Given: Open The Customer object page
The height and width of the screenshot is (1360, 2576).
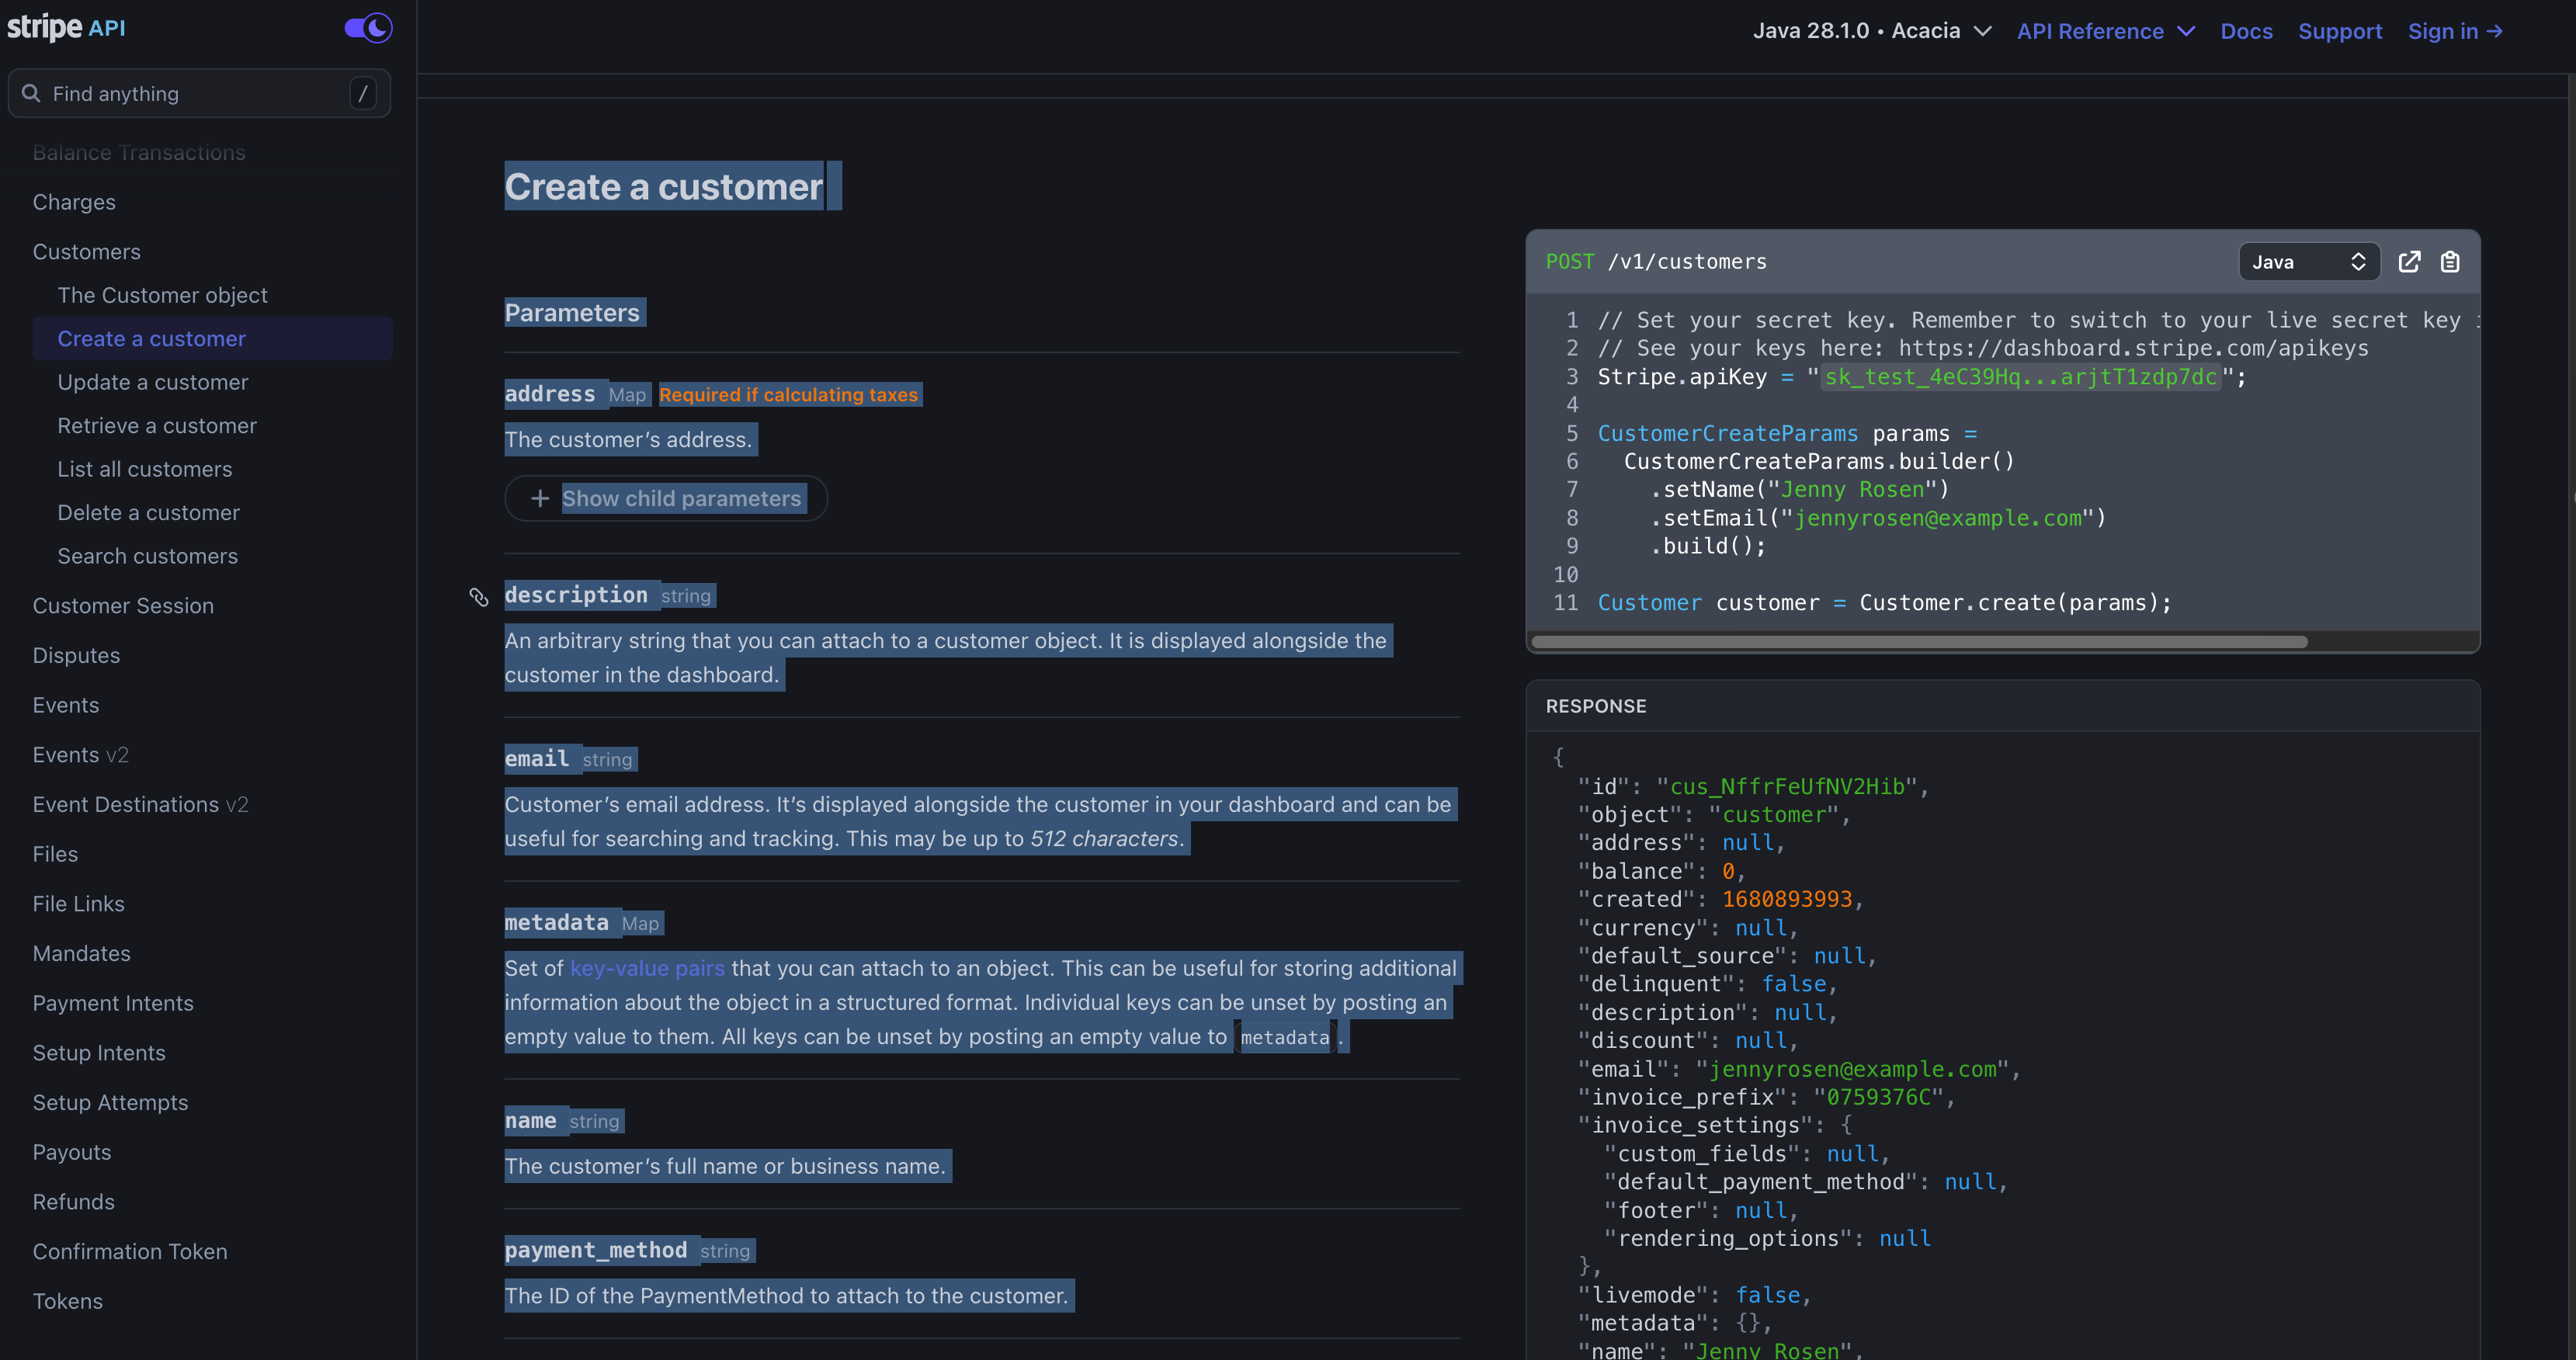Looking at the screenshot, I should coord(162,295).
